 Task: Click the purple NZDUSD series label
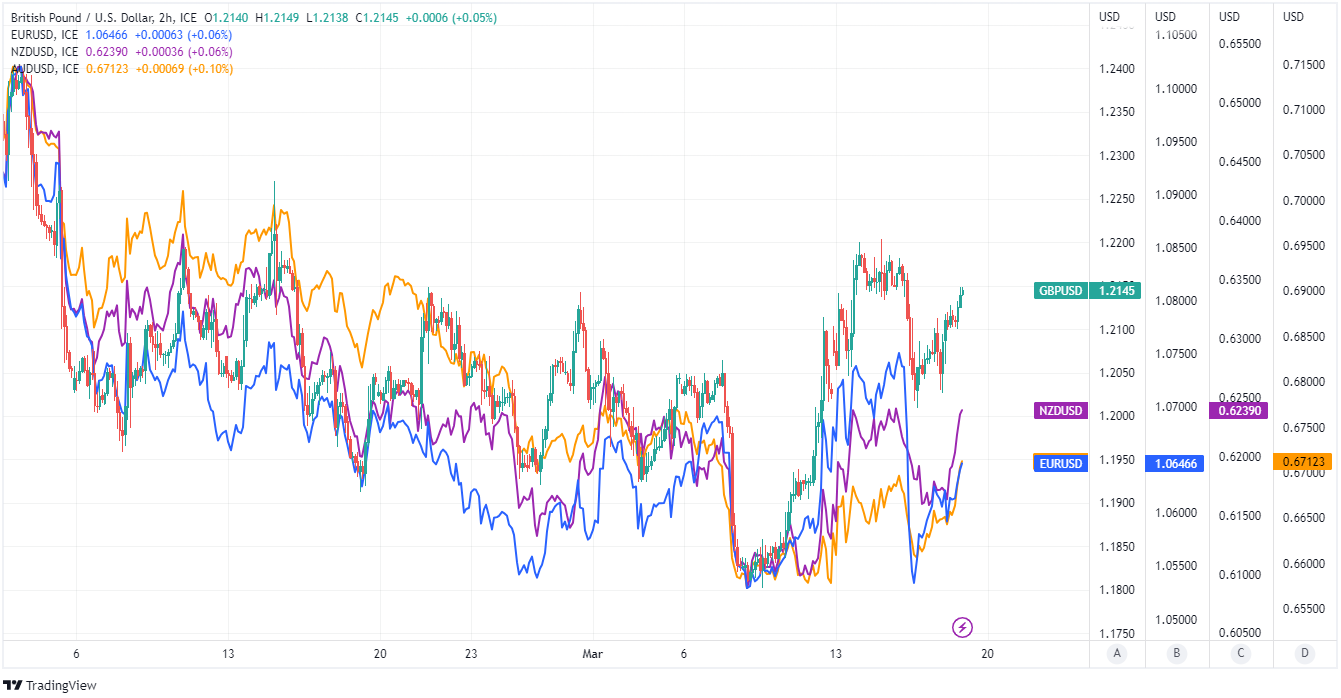[x=1060, y=410]
